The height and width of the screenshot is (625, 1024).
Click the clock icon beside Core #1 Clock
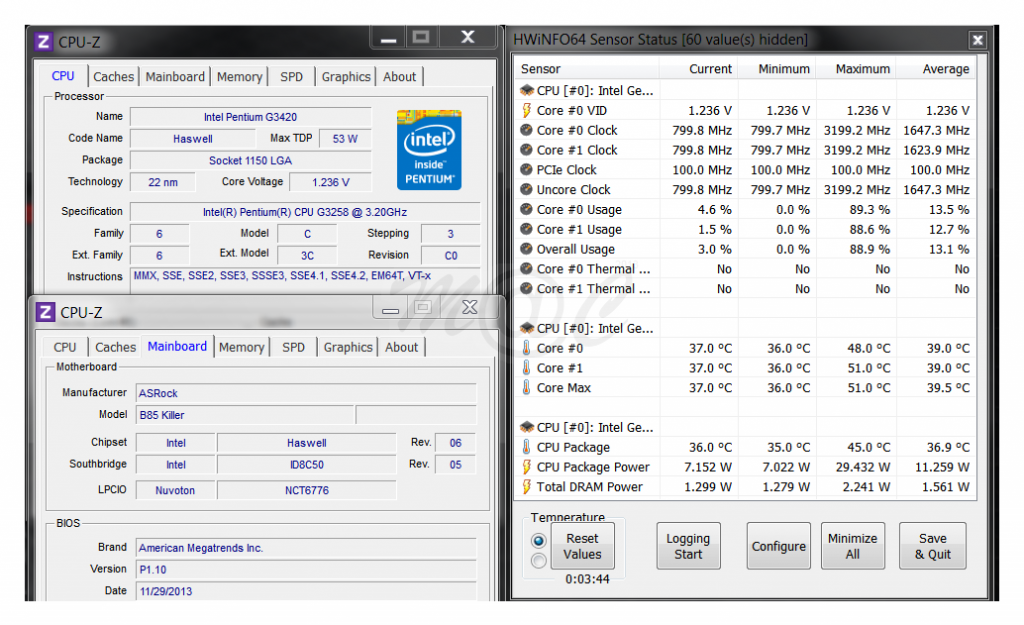tap(526, 150)
